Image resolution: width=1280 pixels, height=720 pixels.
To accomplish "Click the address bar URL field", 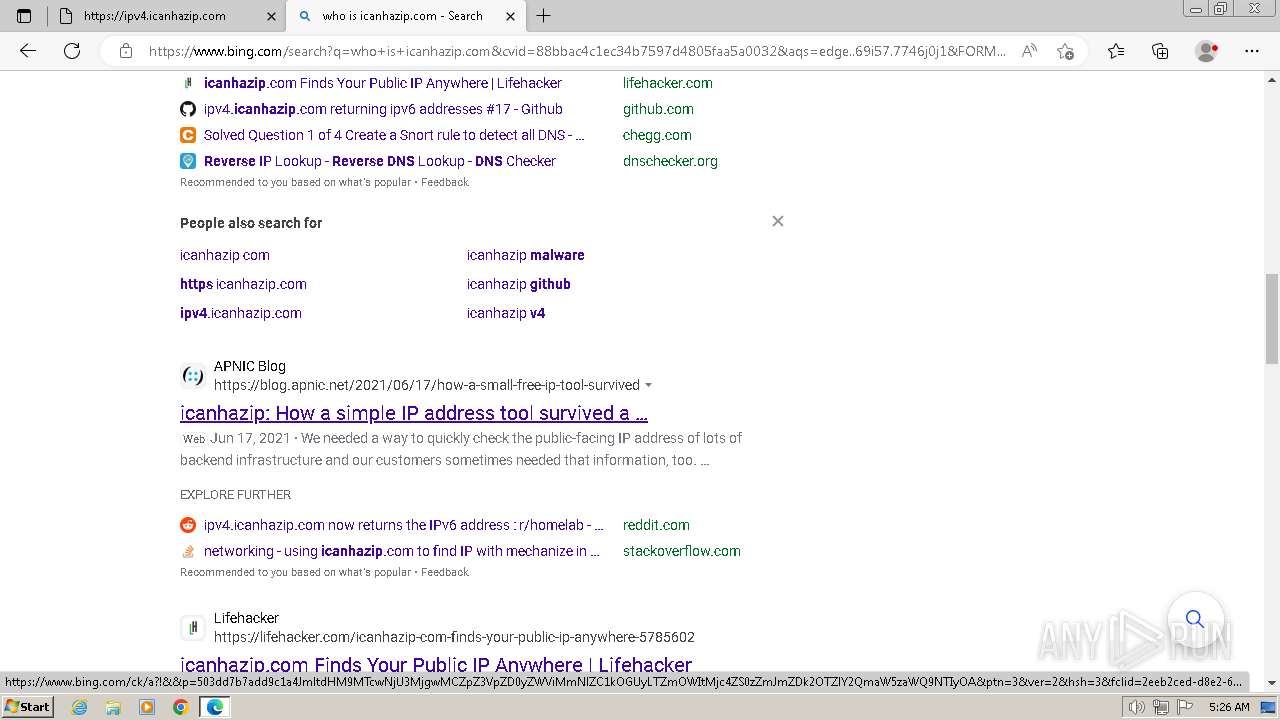I will pyautogui.click(x=576, y=51).
